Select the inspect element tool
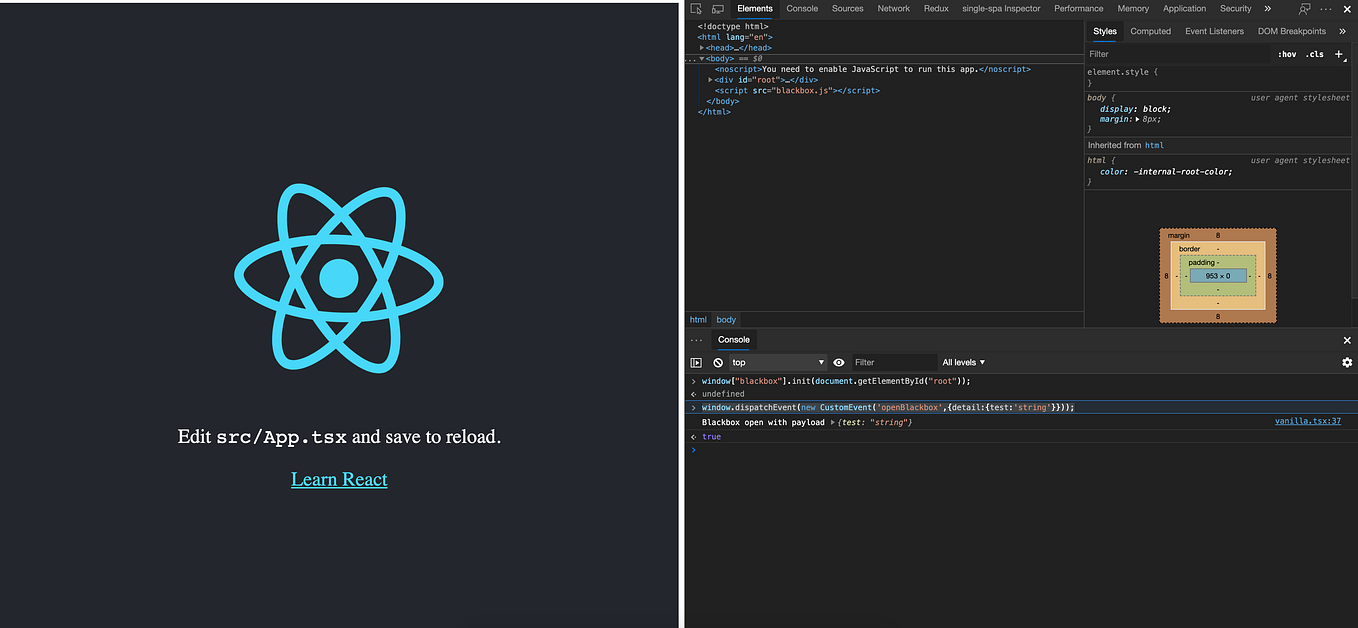This screenshot has height=628, width=1358. click(695, 8)
